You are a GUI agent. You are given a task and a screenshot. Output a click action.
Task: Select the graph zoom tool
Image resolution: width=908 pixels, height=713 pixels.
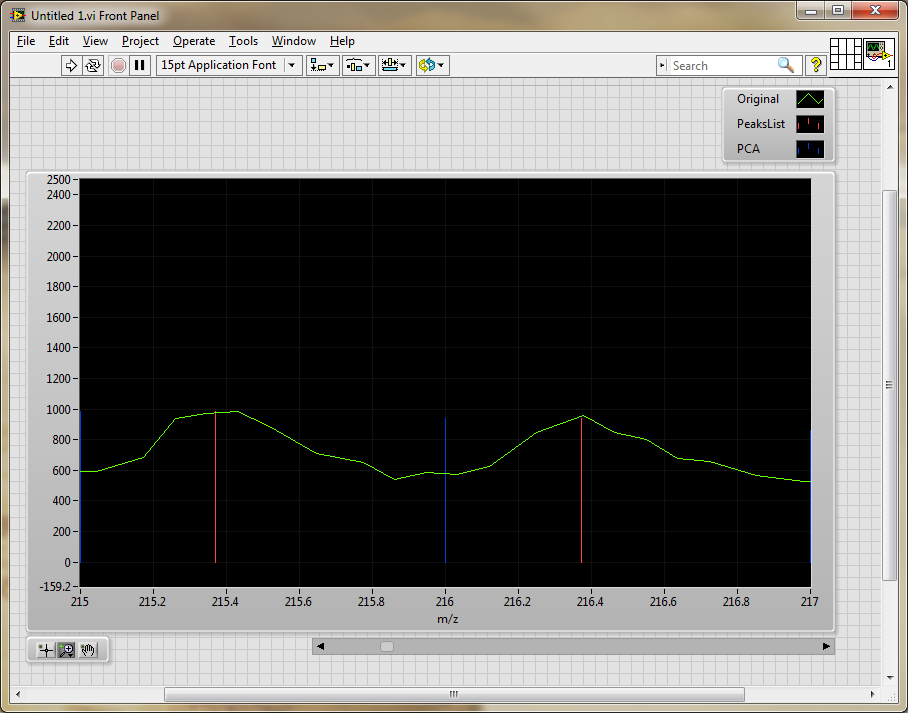tap(67, 650)
